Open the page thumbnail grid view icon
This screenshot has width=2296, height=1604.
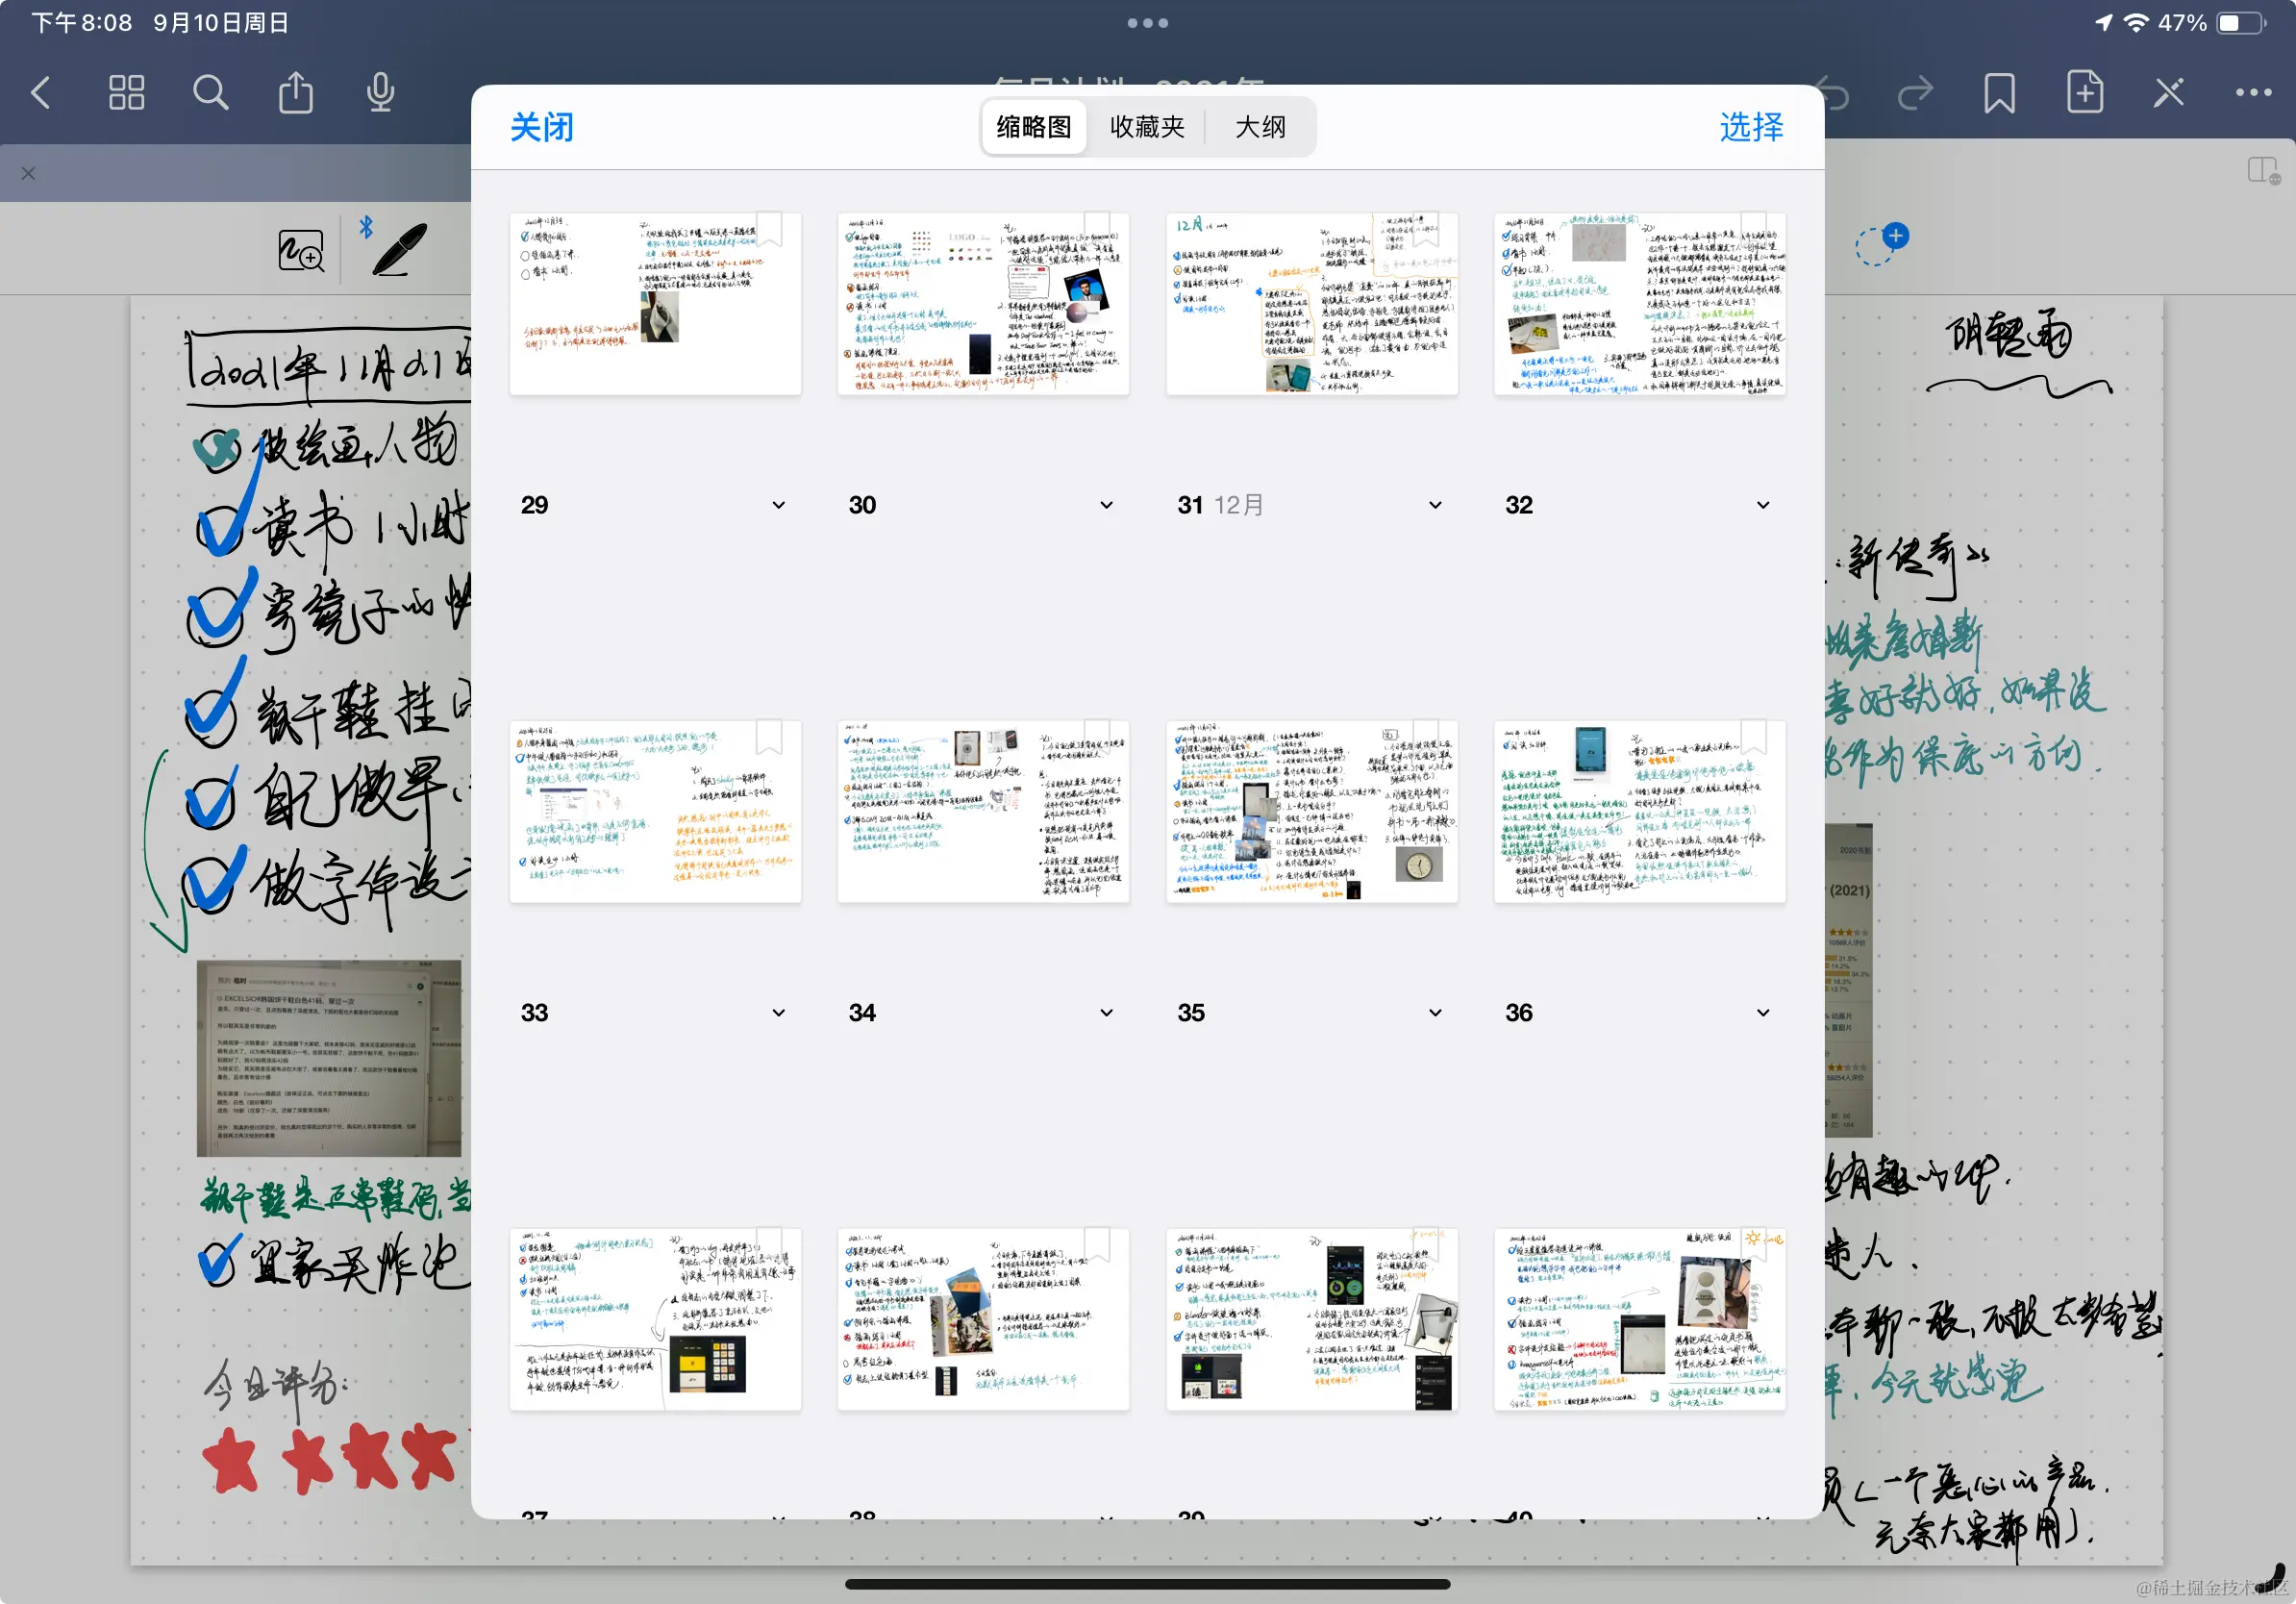click(x=126, y=92)
